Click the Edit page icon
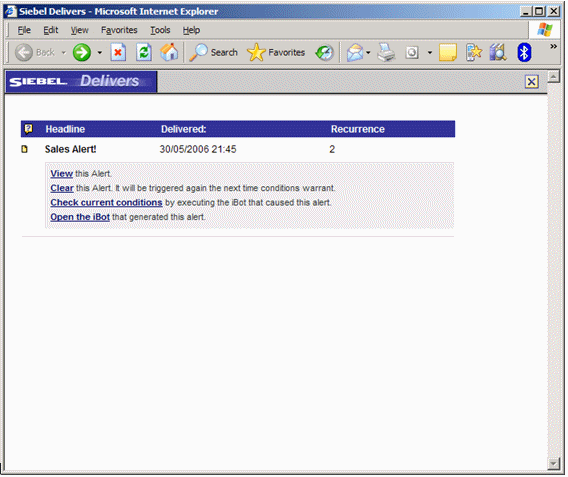 (x=412, y=53)
